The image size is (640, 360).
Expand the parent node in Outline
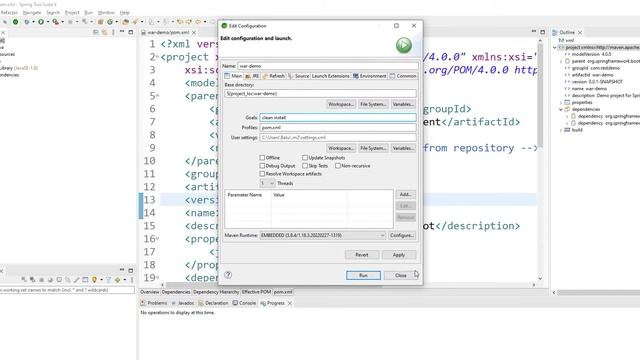(x=561, y=61)
